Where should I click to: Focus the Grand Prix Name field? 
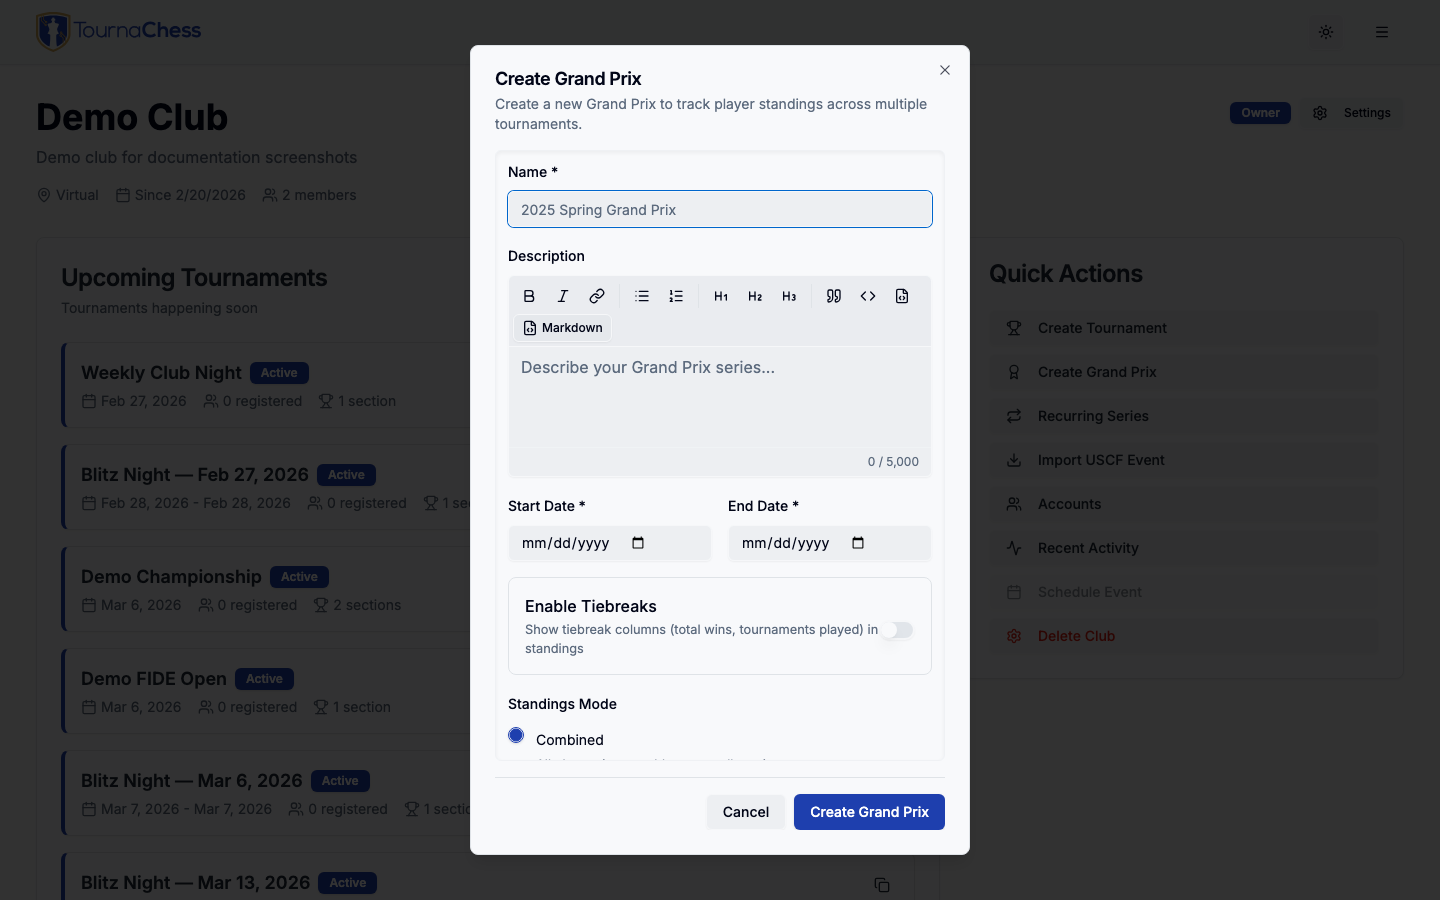(720, 210)
